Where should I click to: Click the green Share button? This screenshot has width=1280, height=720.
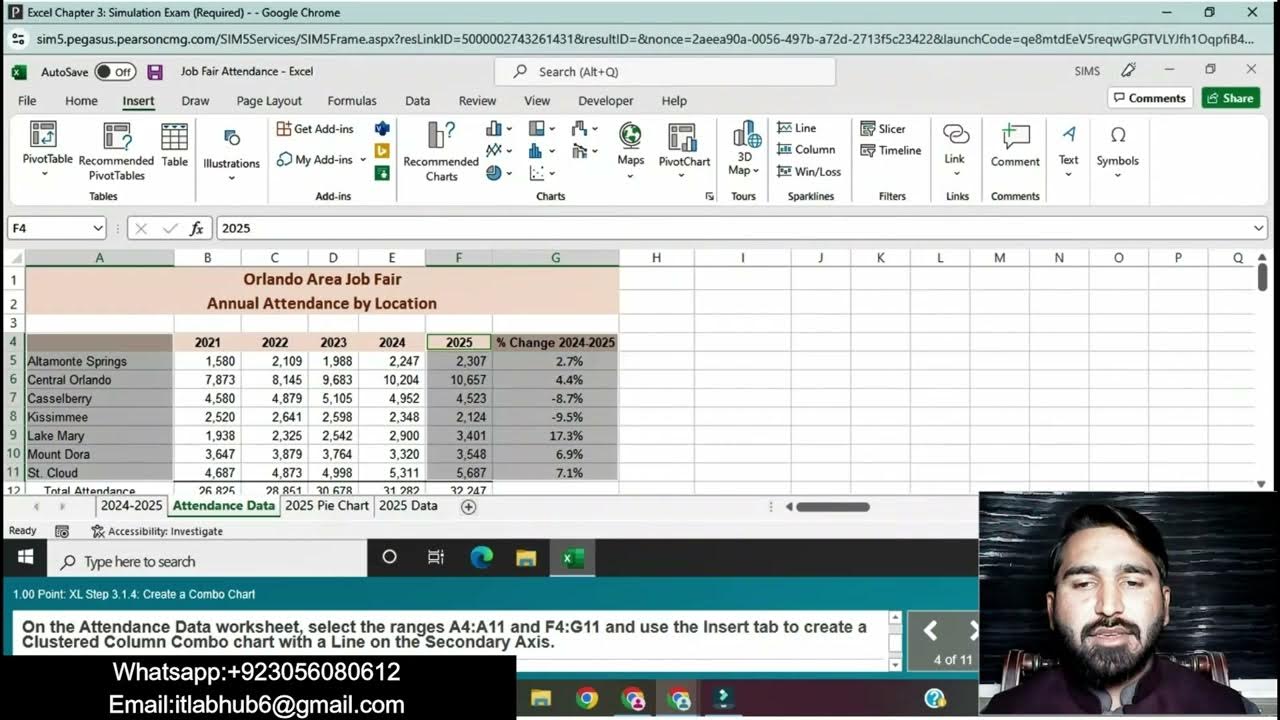[1230, 98]
